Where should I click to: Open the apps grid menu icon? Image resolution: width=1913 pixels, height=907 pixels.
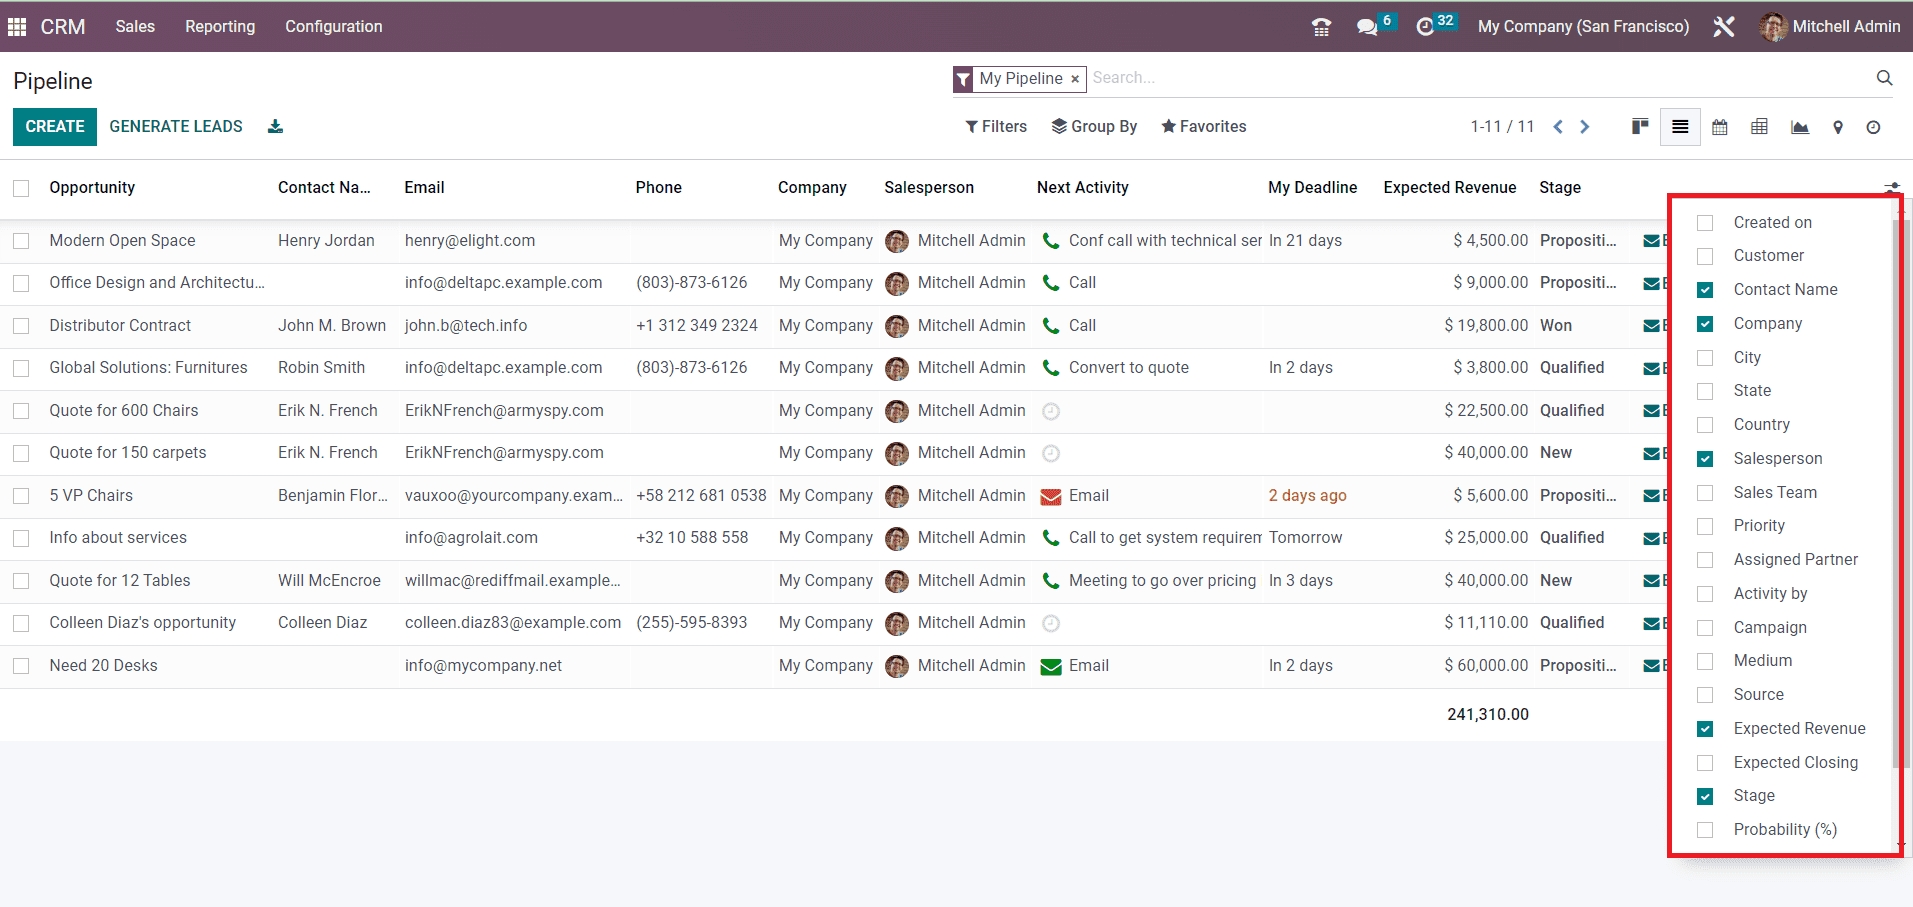tap(17, 27)
